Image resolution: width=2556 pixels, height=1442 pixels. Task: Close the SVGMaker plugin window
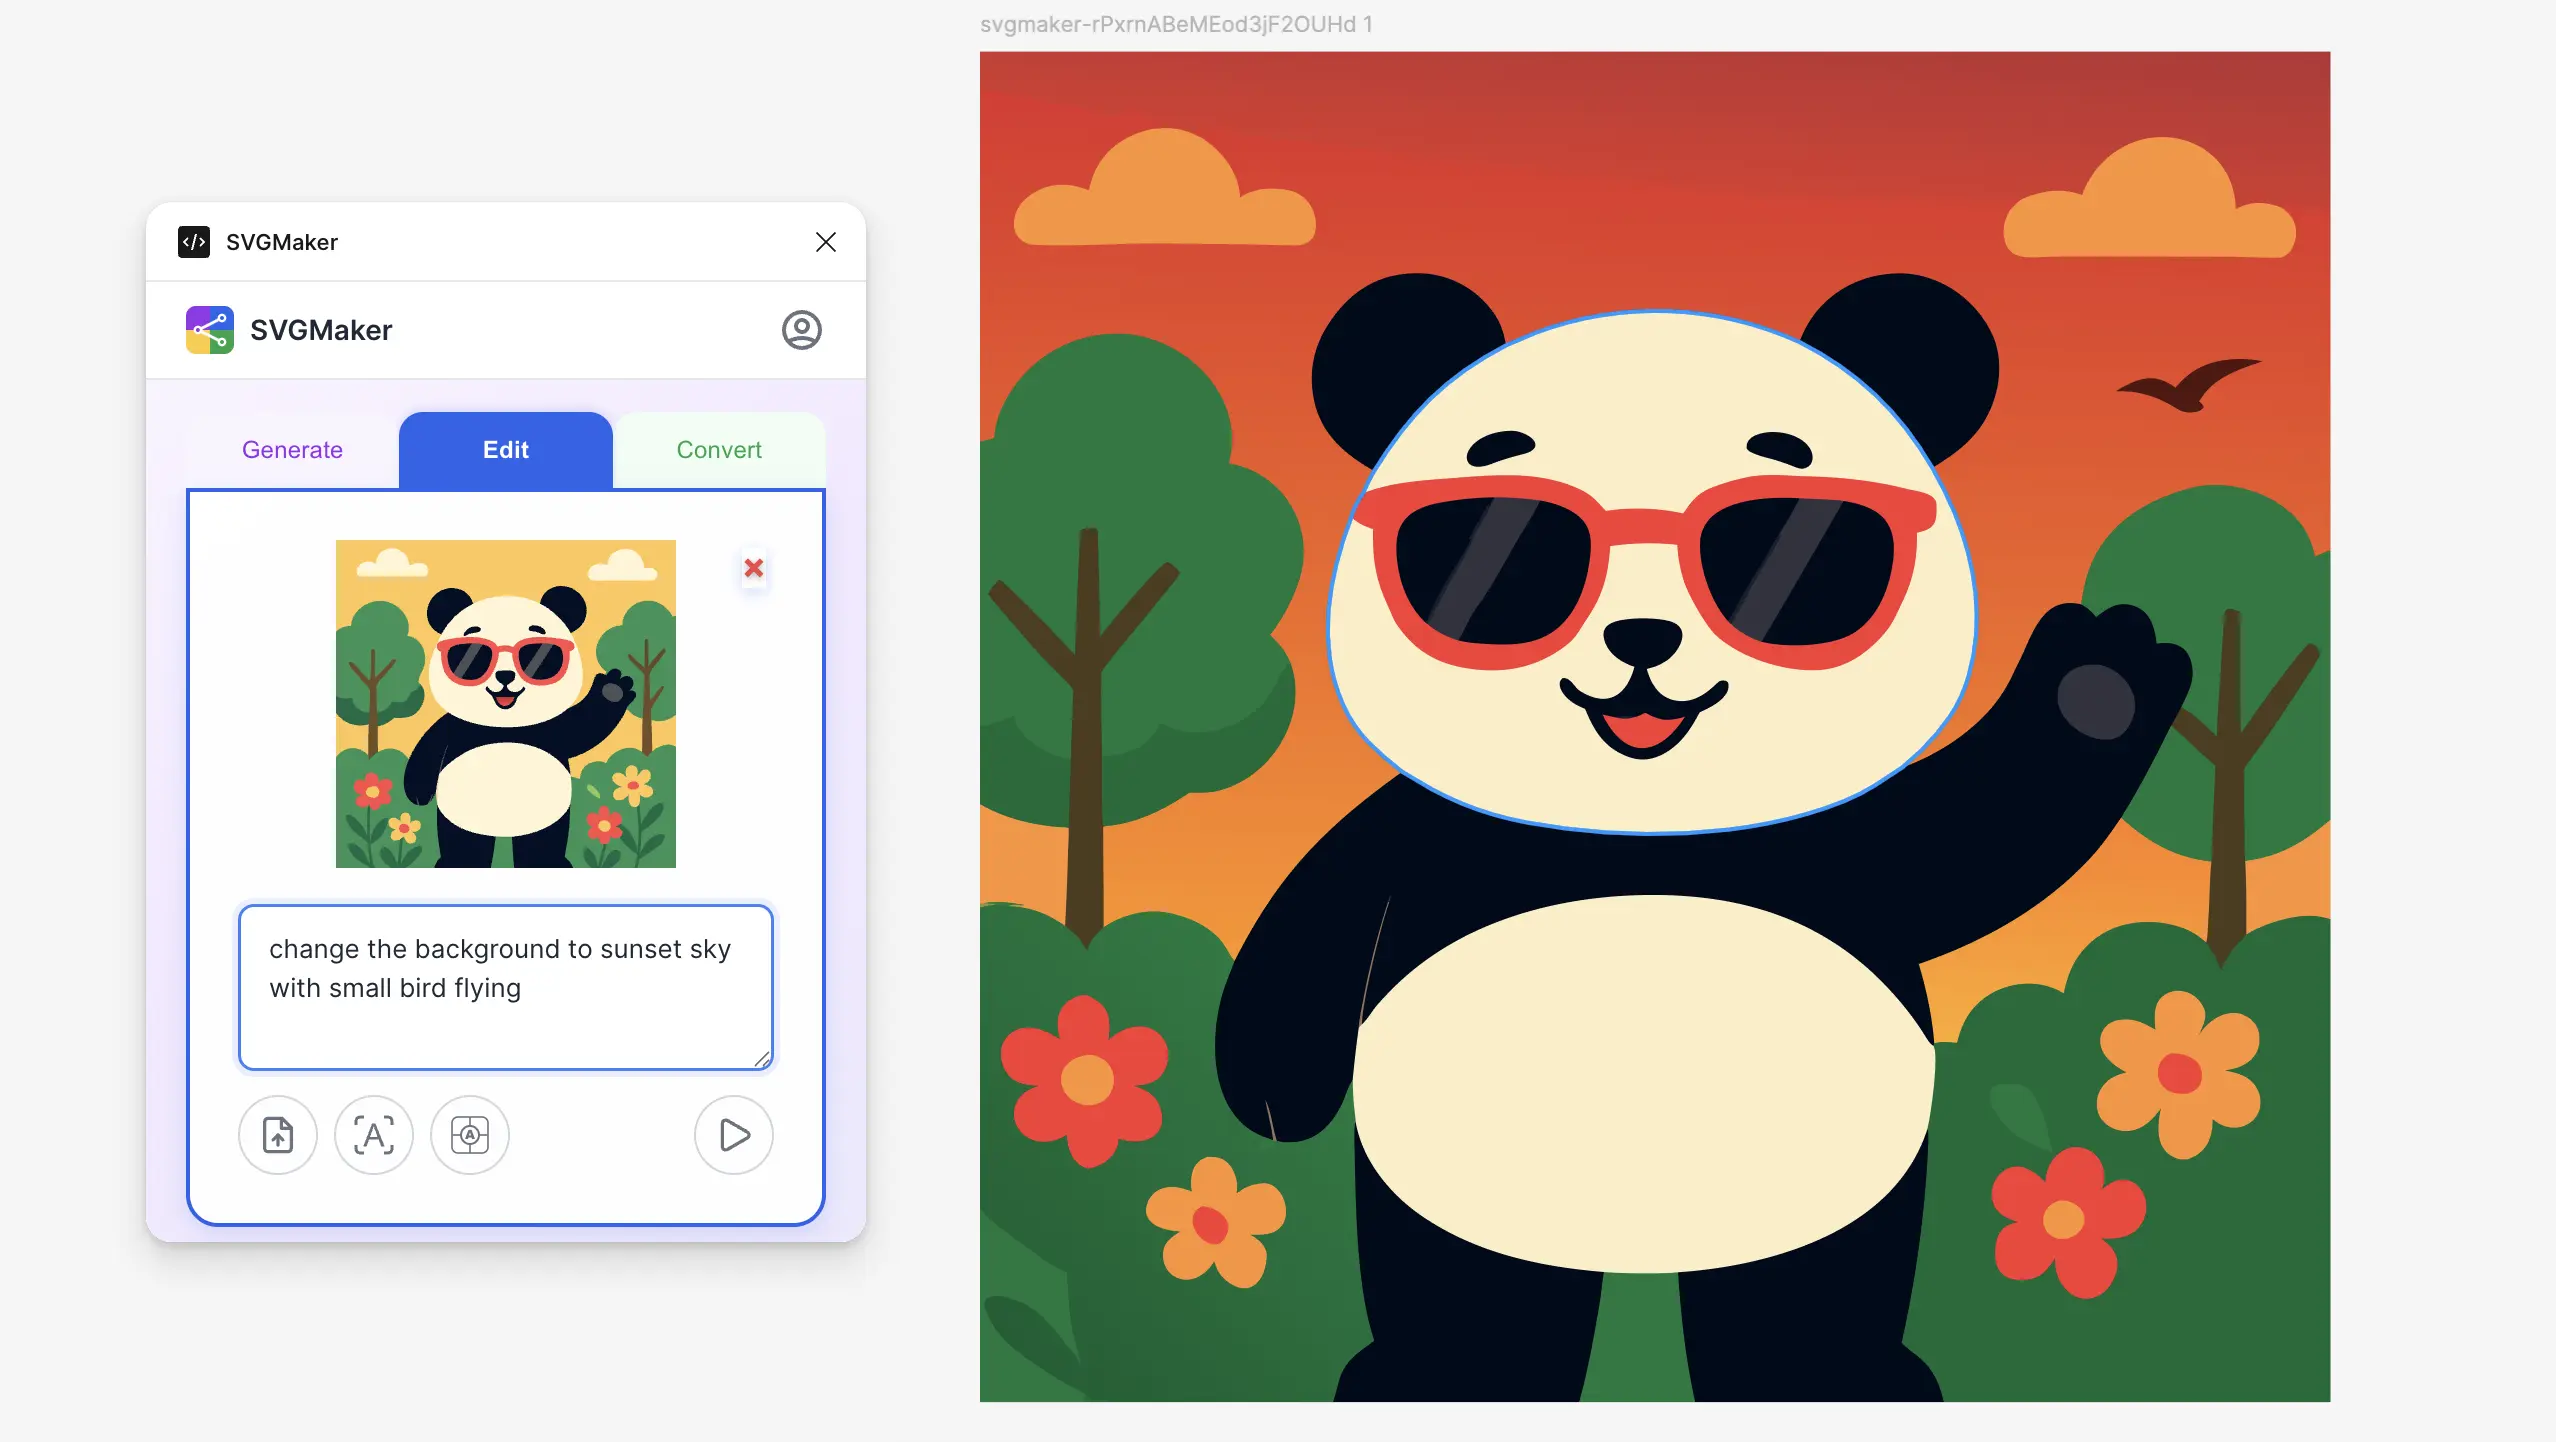(x=825, y=242)
